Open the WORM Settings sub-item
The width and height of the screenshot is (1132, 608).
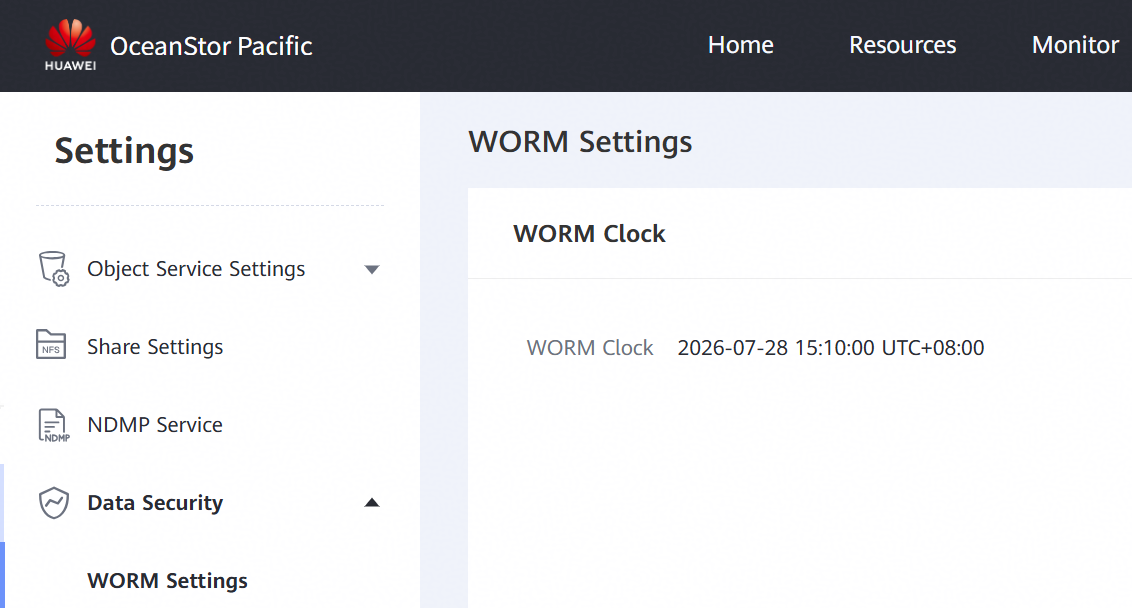(167, 581)
